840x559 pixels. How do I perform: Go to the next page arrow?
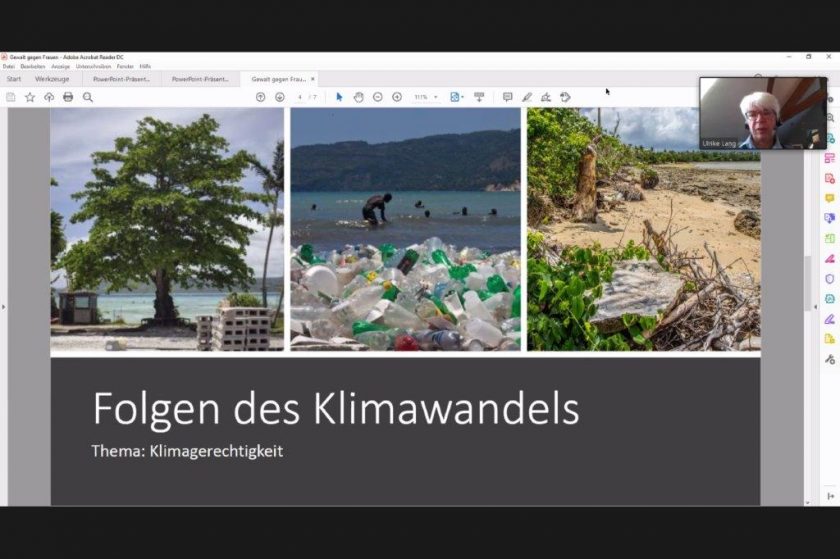[x=280, y=97]
